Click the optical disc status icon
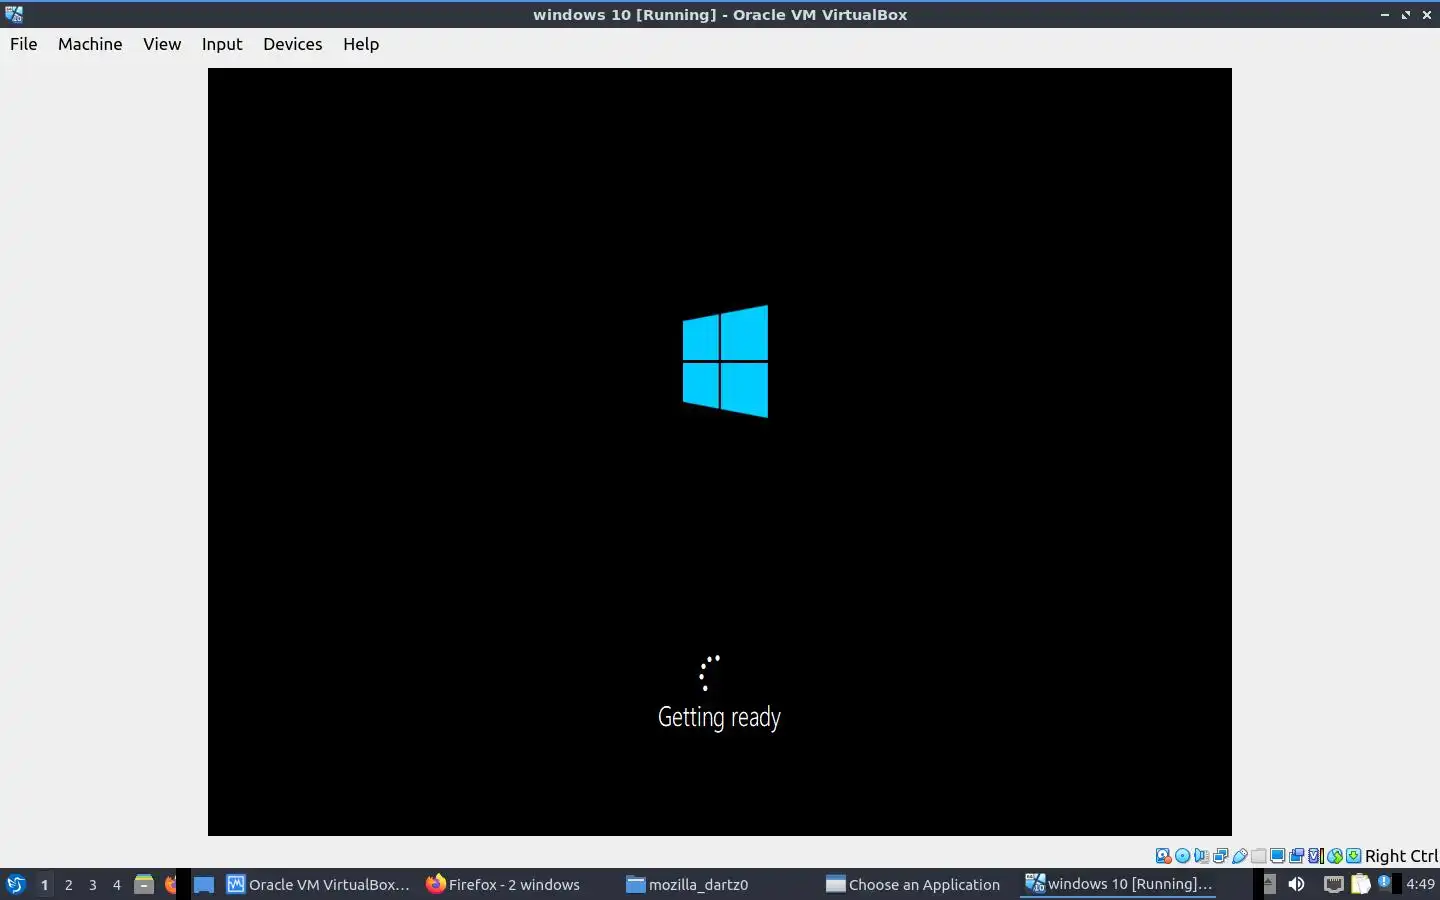This screenshot has width=1440, height=900. coord(1182,856)
